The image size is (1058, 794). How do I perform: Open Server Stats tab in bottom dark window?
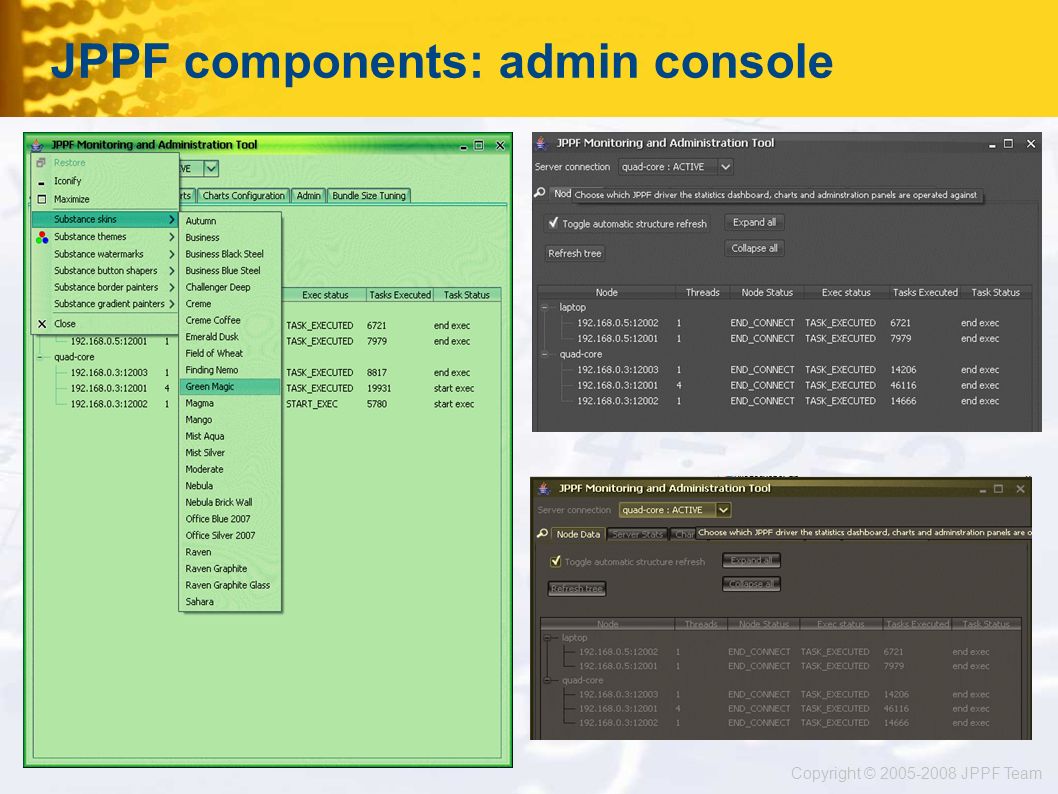coord(638,534)
